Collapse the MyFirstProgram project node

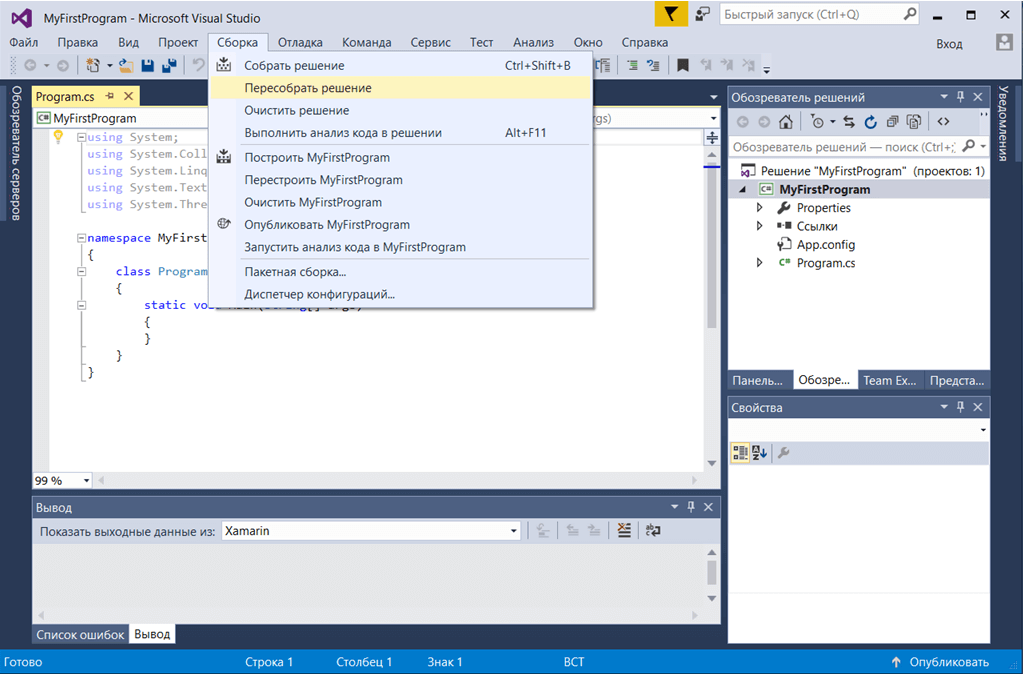point(743,189)
